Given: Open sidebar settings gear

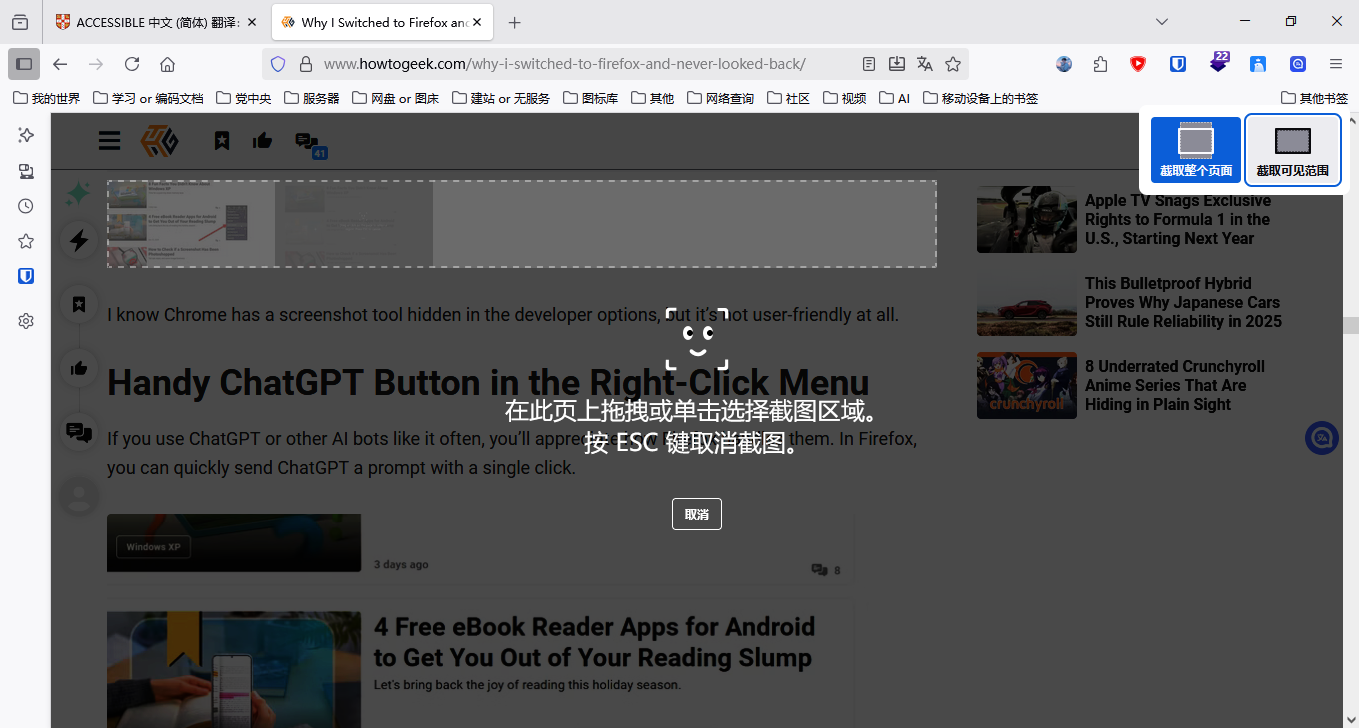Looking at the screenshot, I should (x=26, y=321).
